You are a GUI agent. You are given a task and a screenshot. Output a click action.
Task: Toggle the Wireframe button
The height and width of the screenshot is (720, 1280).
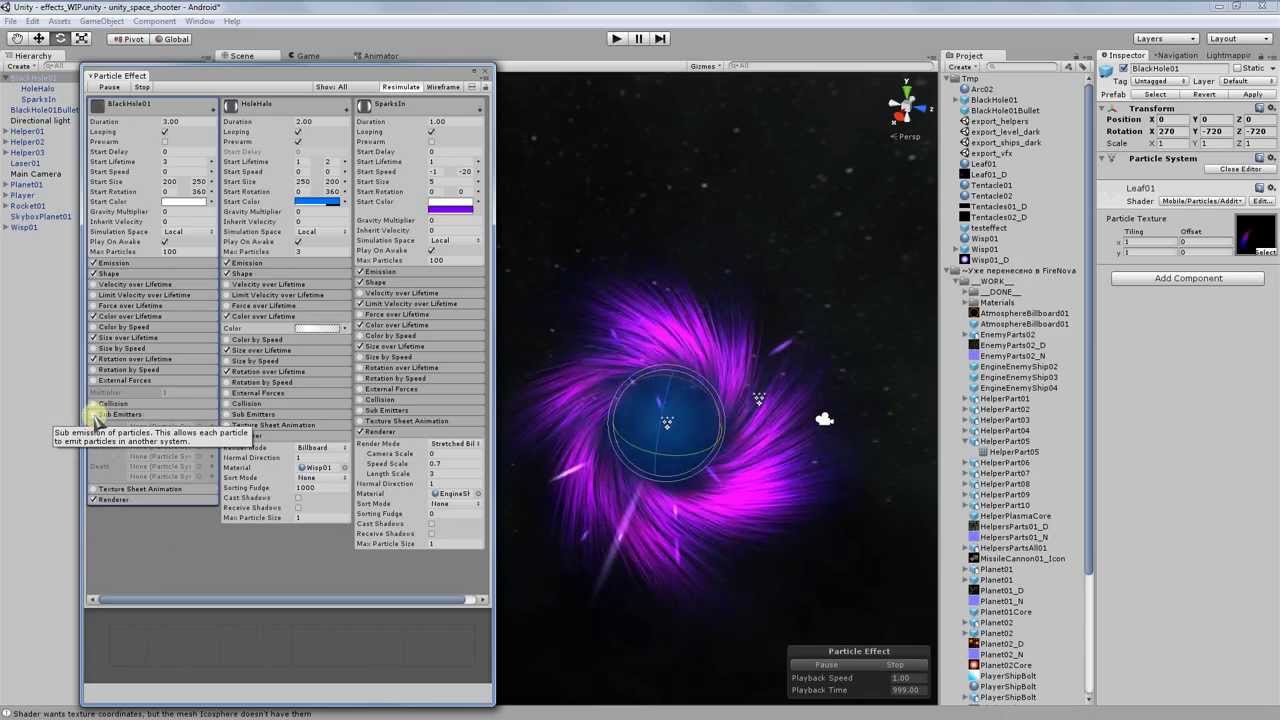443,87
